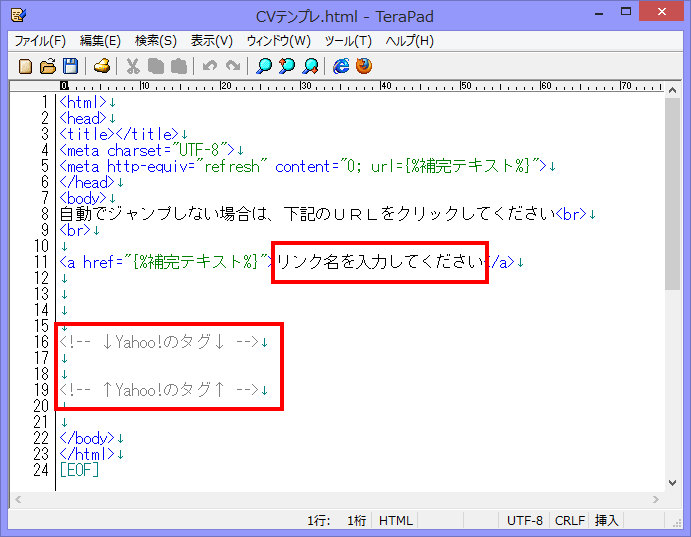Click the http-equiv="refresh" meta line
This screenshot has height=537, width=691.
tap(303, 167)
